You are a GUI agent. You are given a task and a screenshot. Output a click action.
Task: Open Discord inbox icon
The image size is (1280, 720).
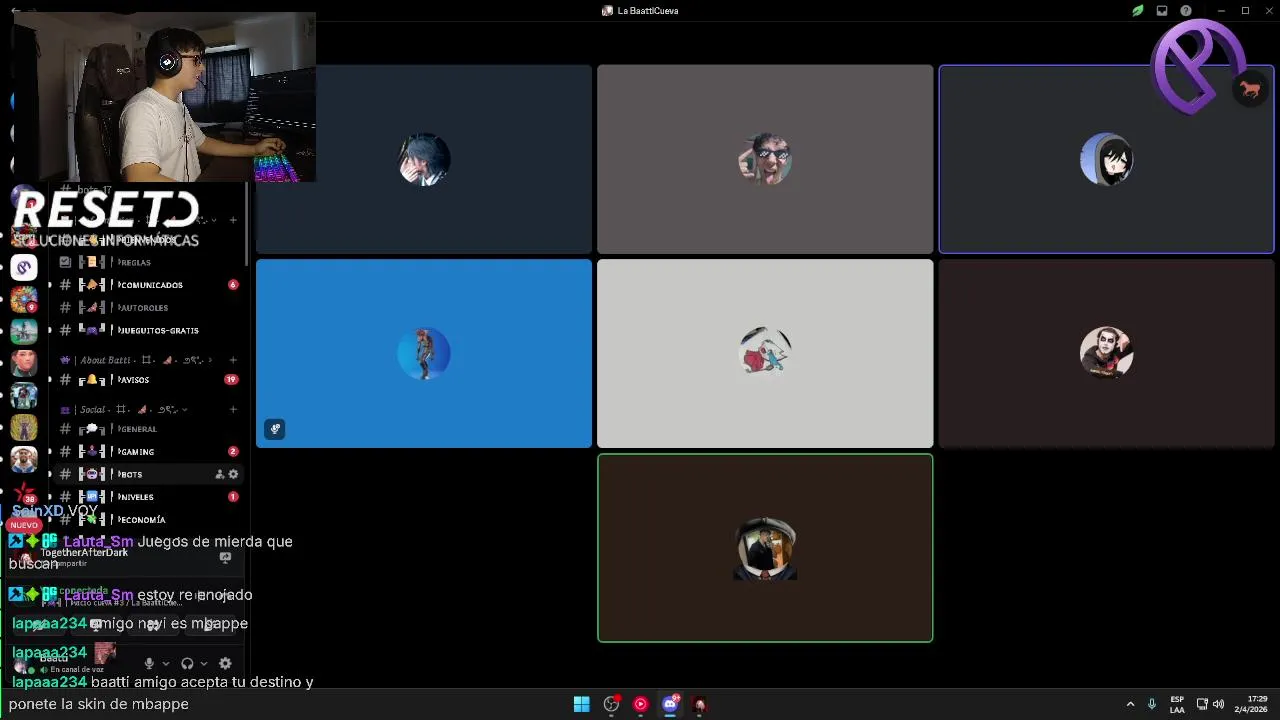[1162, 11]
